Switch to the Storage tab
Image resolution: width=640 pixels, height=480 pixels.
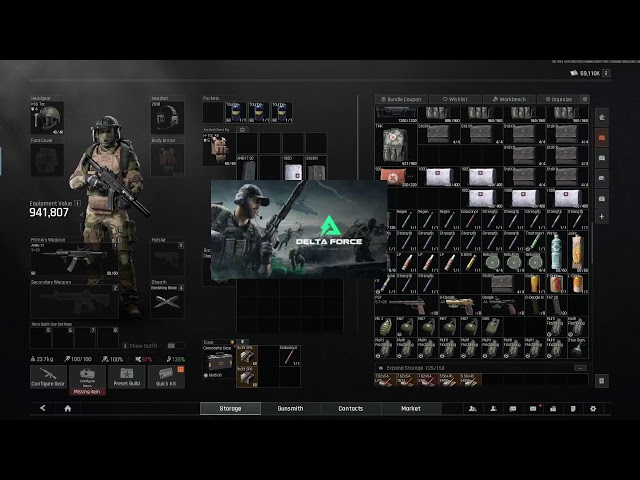click(x=230, y=409)
